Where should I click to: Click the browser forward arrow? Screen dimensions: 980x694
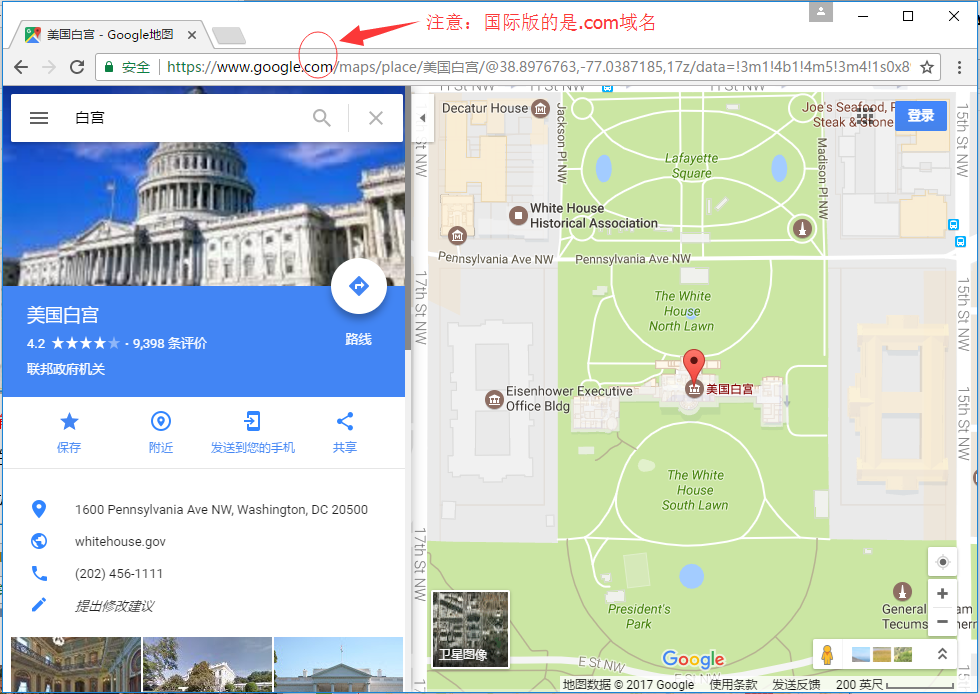[x=49, y=67]
